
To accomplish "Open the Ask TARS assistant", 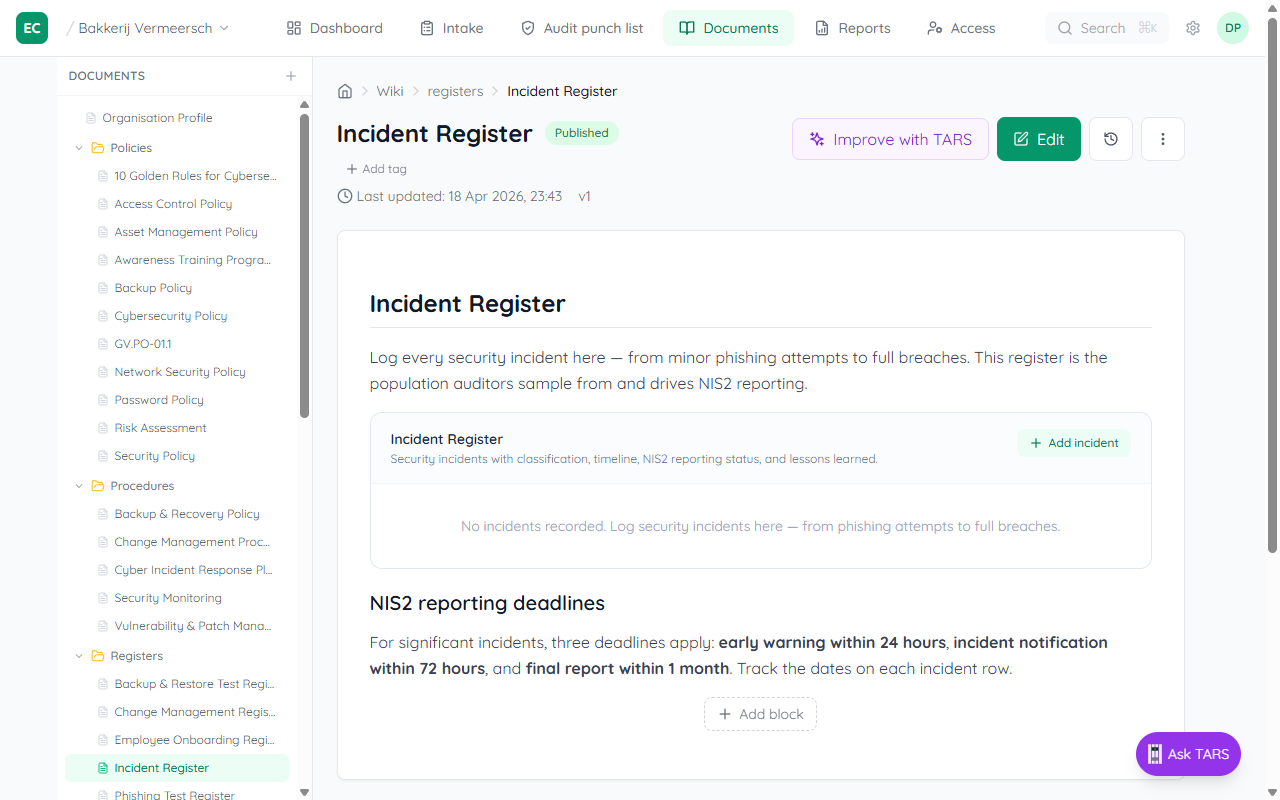I will pos(1188,754).
